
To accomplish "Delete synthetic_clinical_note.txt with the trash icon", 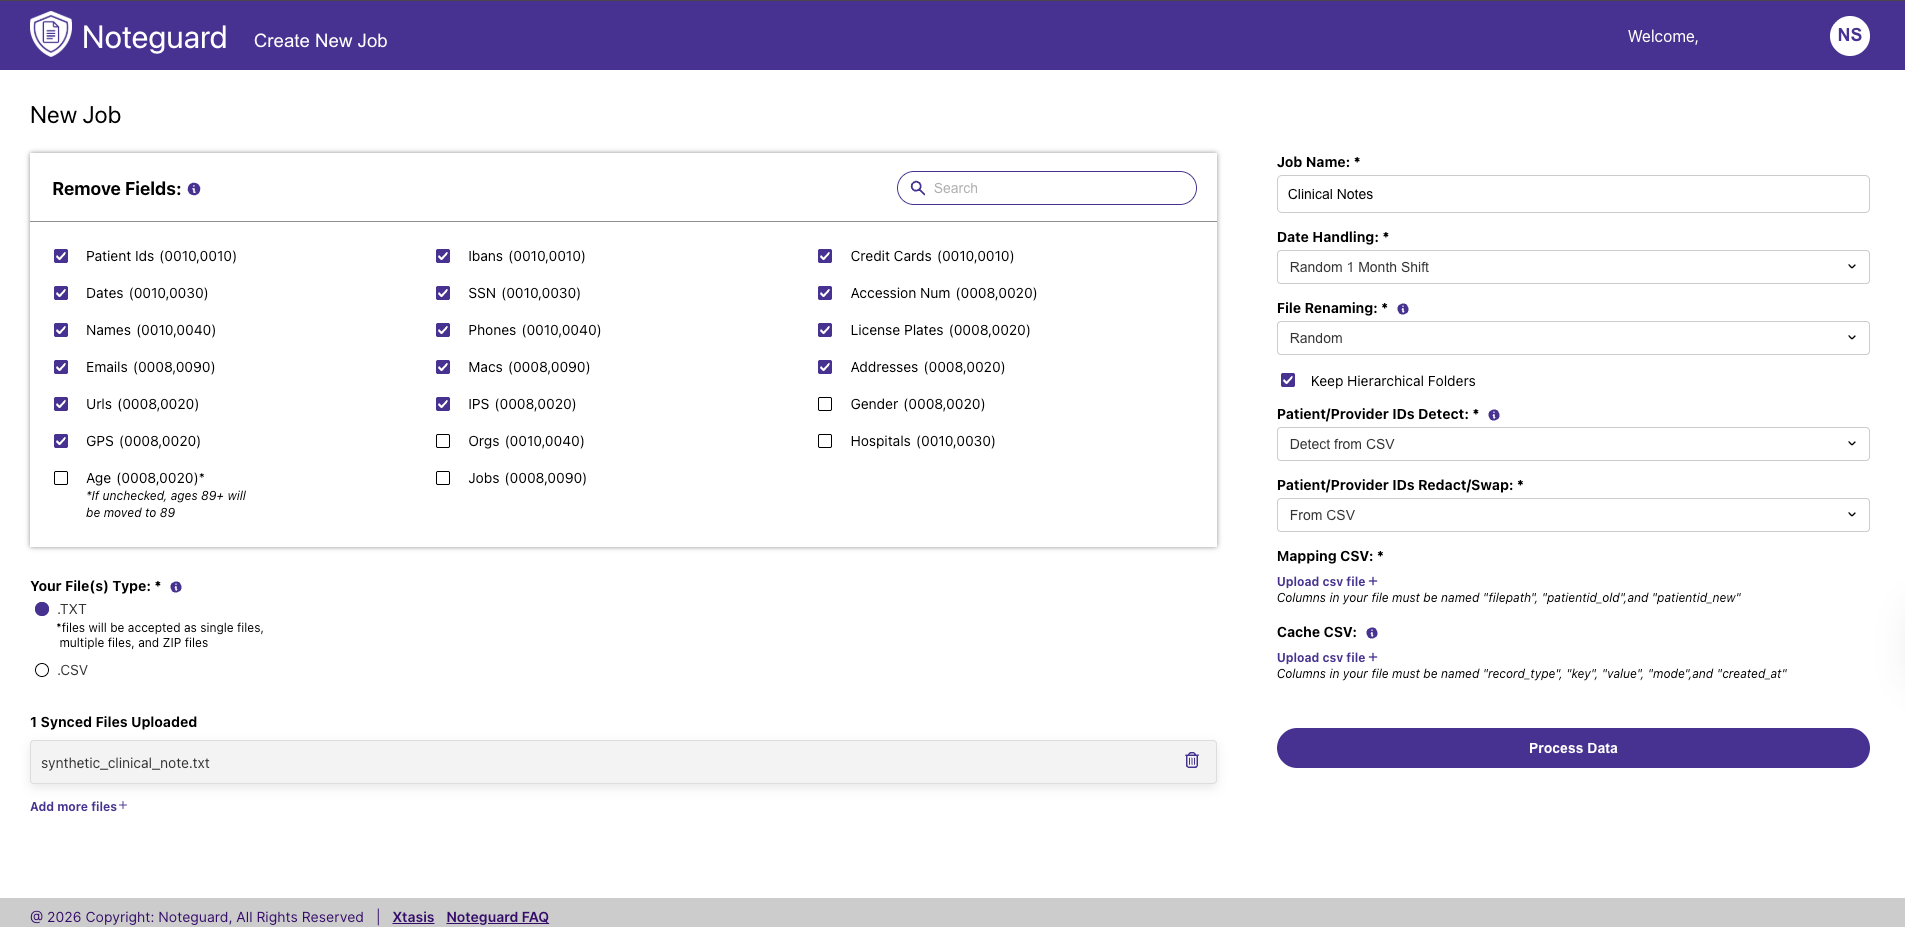I will point(1192,760).
